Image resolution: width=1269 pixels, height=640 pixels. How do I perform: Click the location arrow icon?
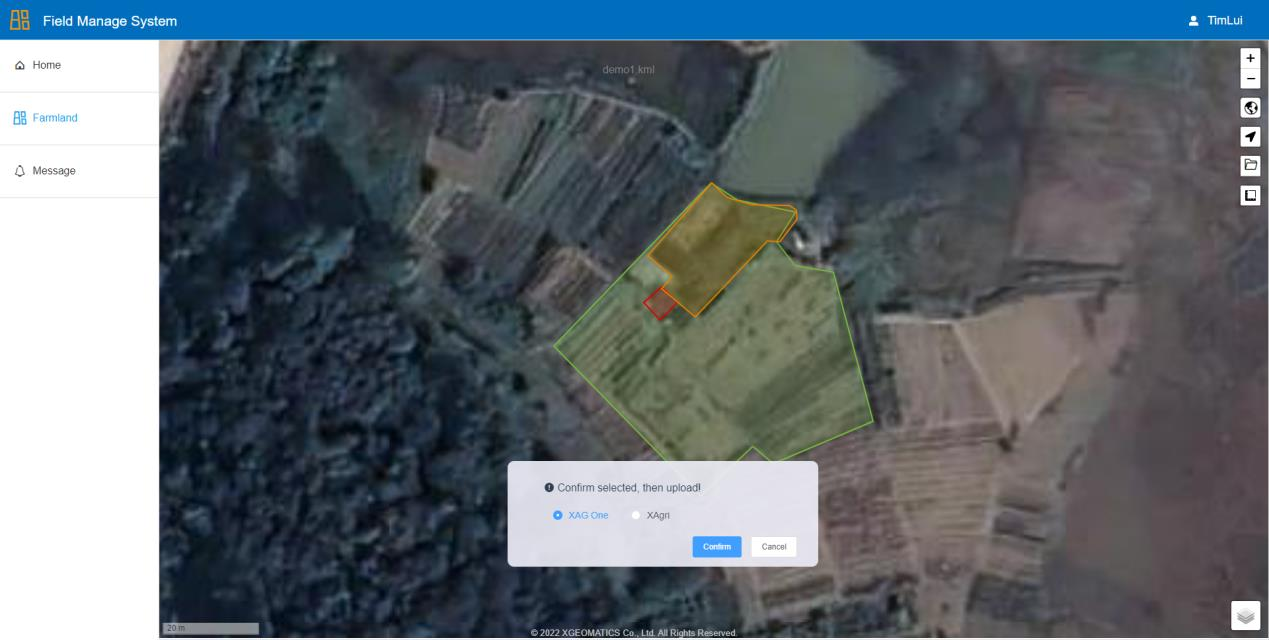1250,137
